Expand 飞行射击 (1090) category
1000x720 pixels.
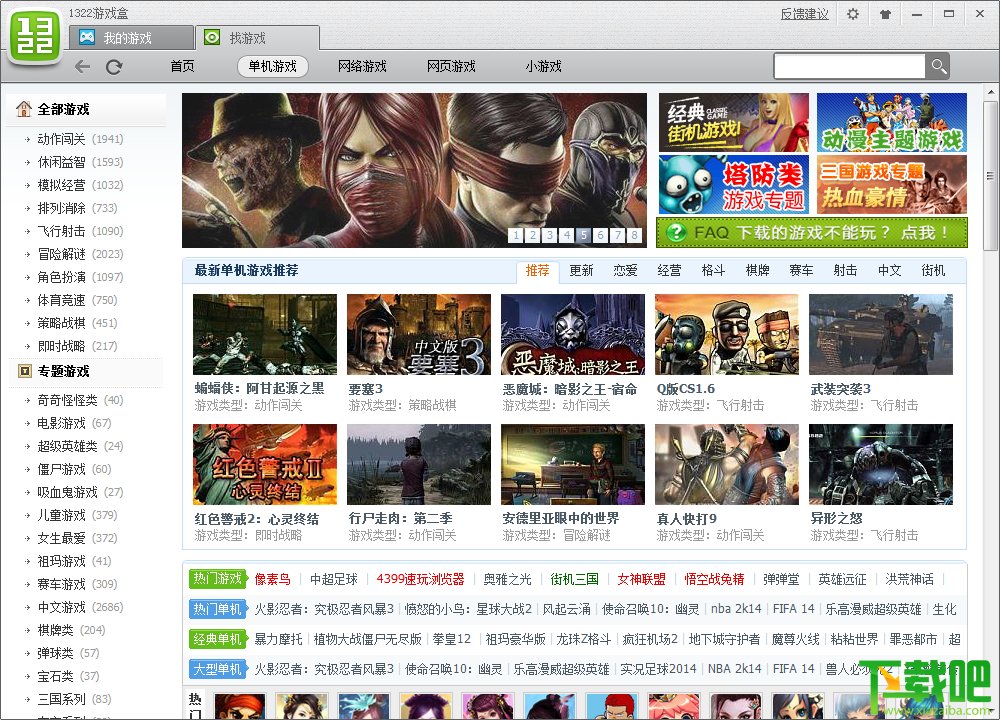click(x=80, y=231)
